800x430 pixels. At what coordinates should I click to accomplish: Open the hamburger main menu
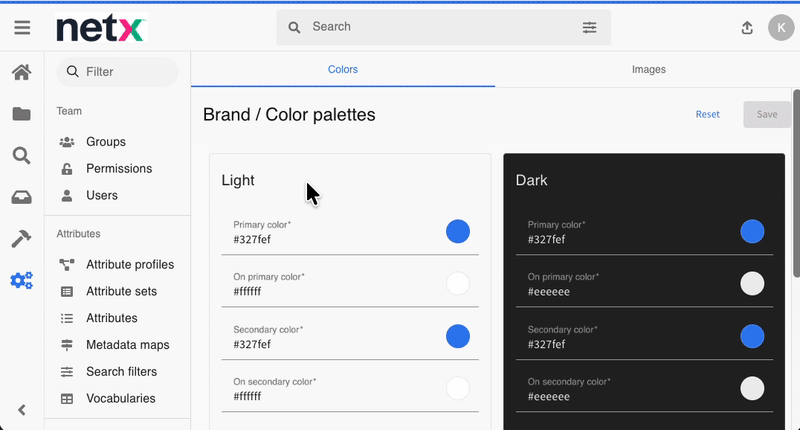pyautogui.click(x=21, y=28)
